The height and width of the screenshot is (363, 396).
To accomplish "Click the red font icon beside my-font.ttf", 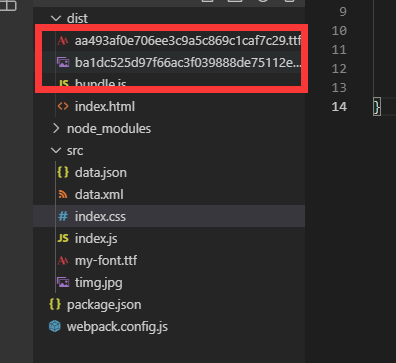I will [63, 260].
